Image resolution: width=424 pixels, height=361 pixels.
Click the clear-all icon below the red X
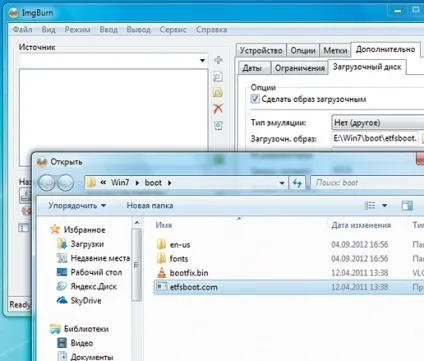pyautogui.click(x=218, y=125)
